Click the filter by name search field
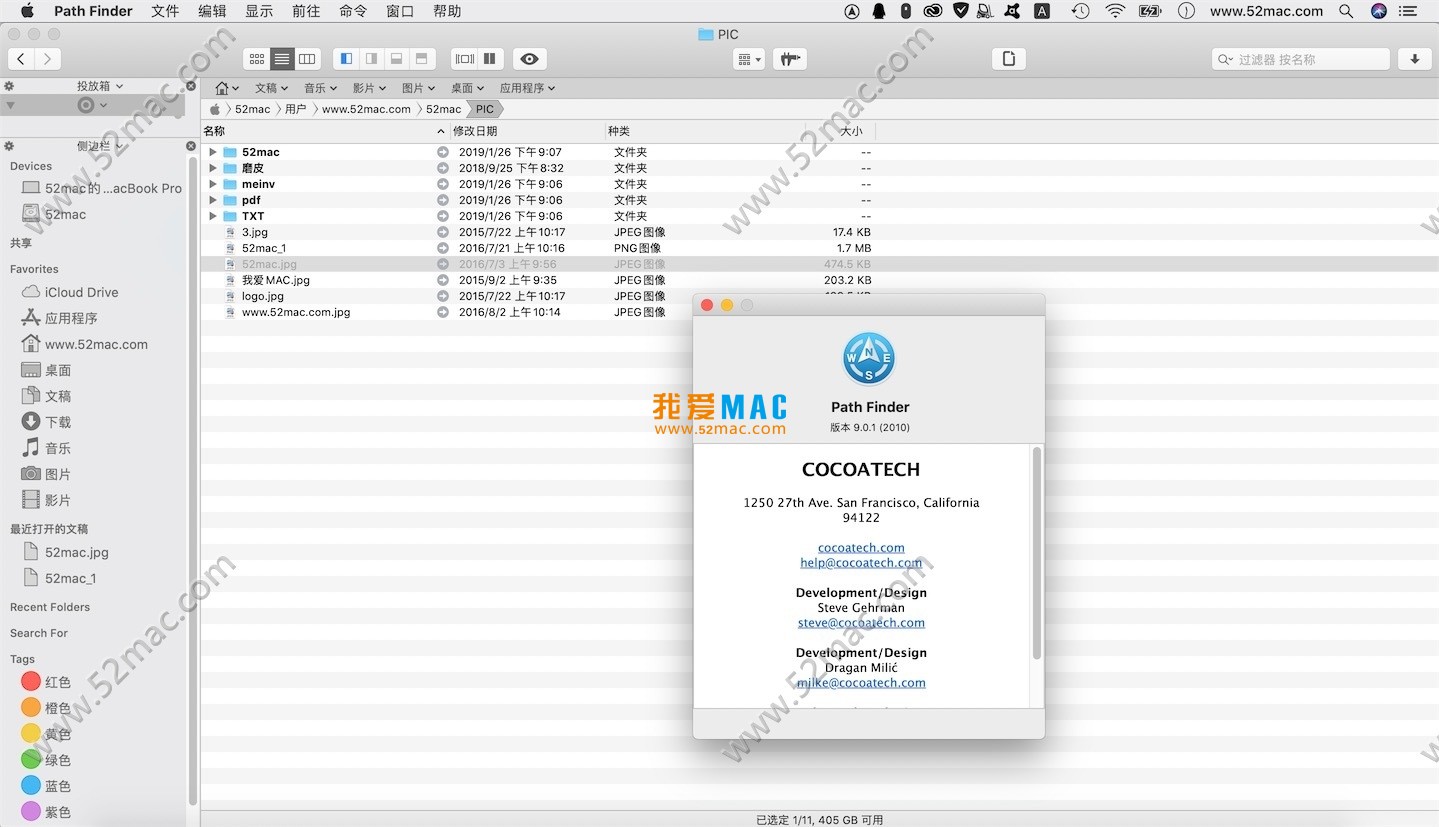The height and width of the screenshot is (827, 1439). (x=1300, y=59)
